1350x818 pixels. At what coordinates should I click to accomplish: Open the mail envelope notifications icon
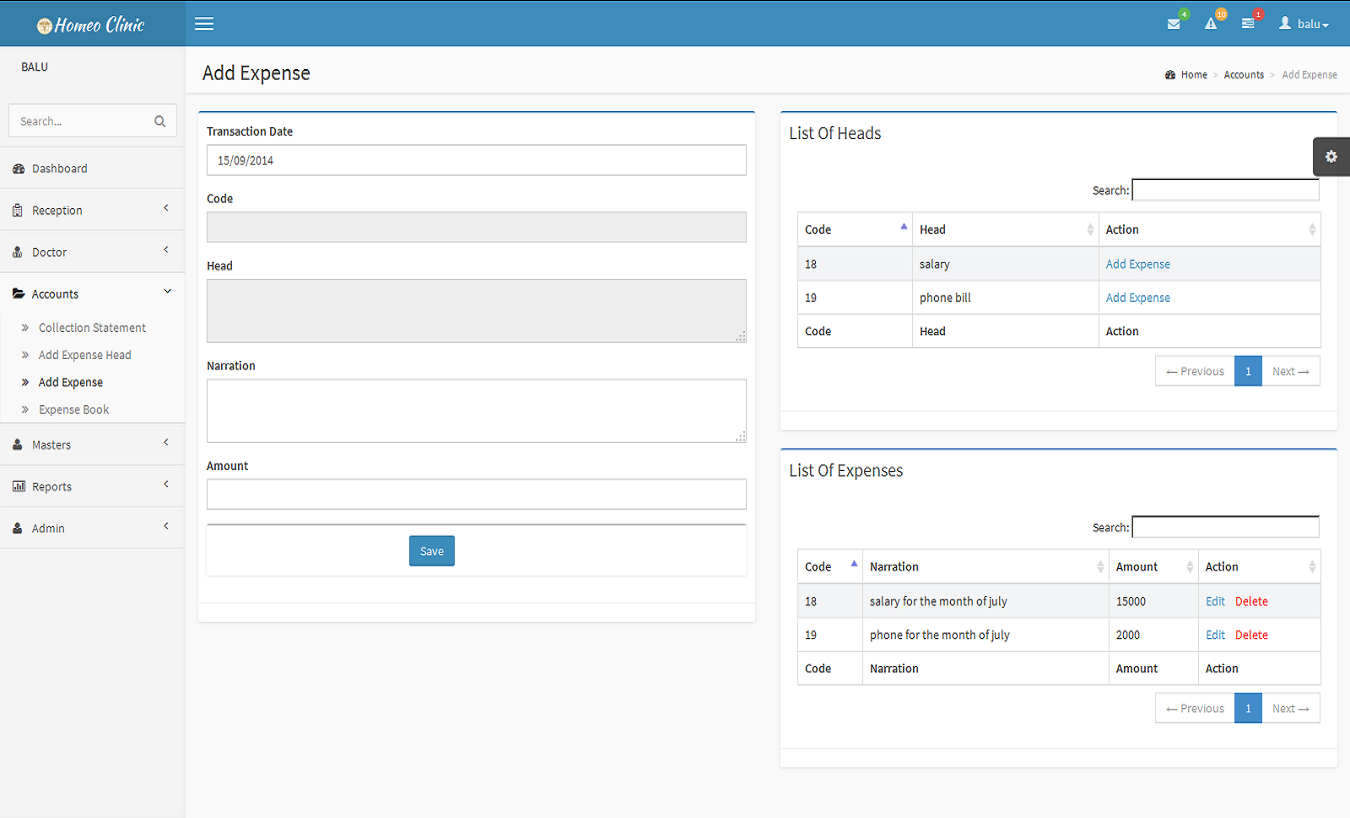[1174, 24]
